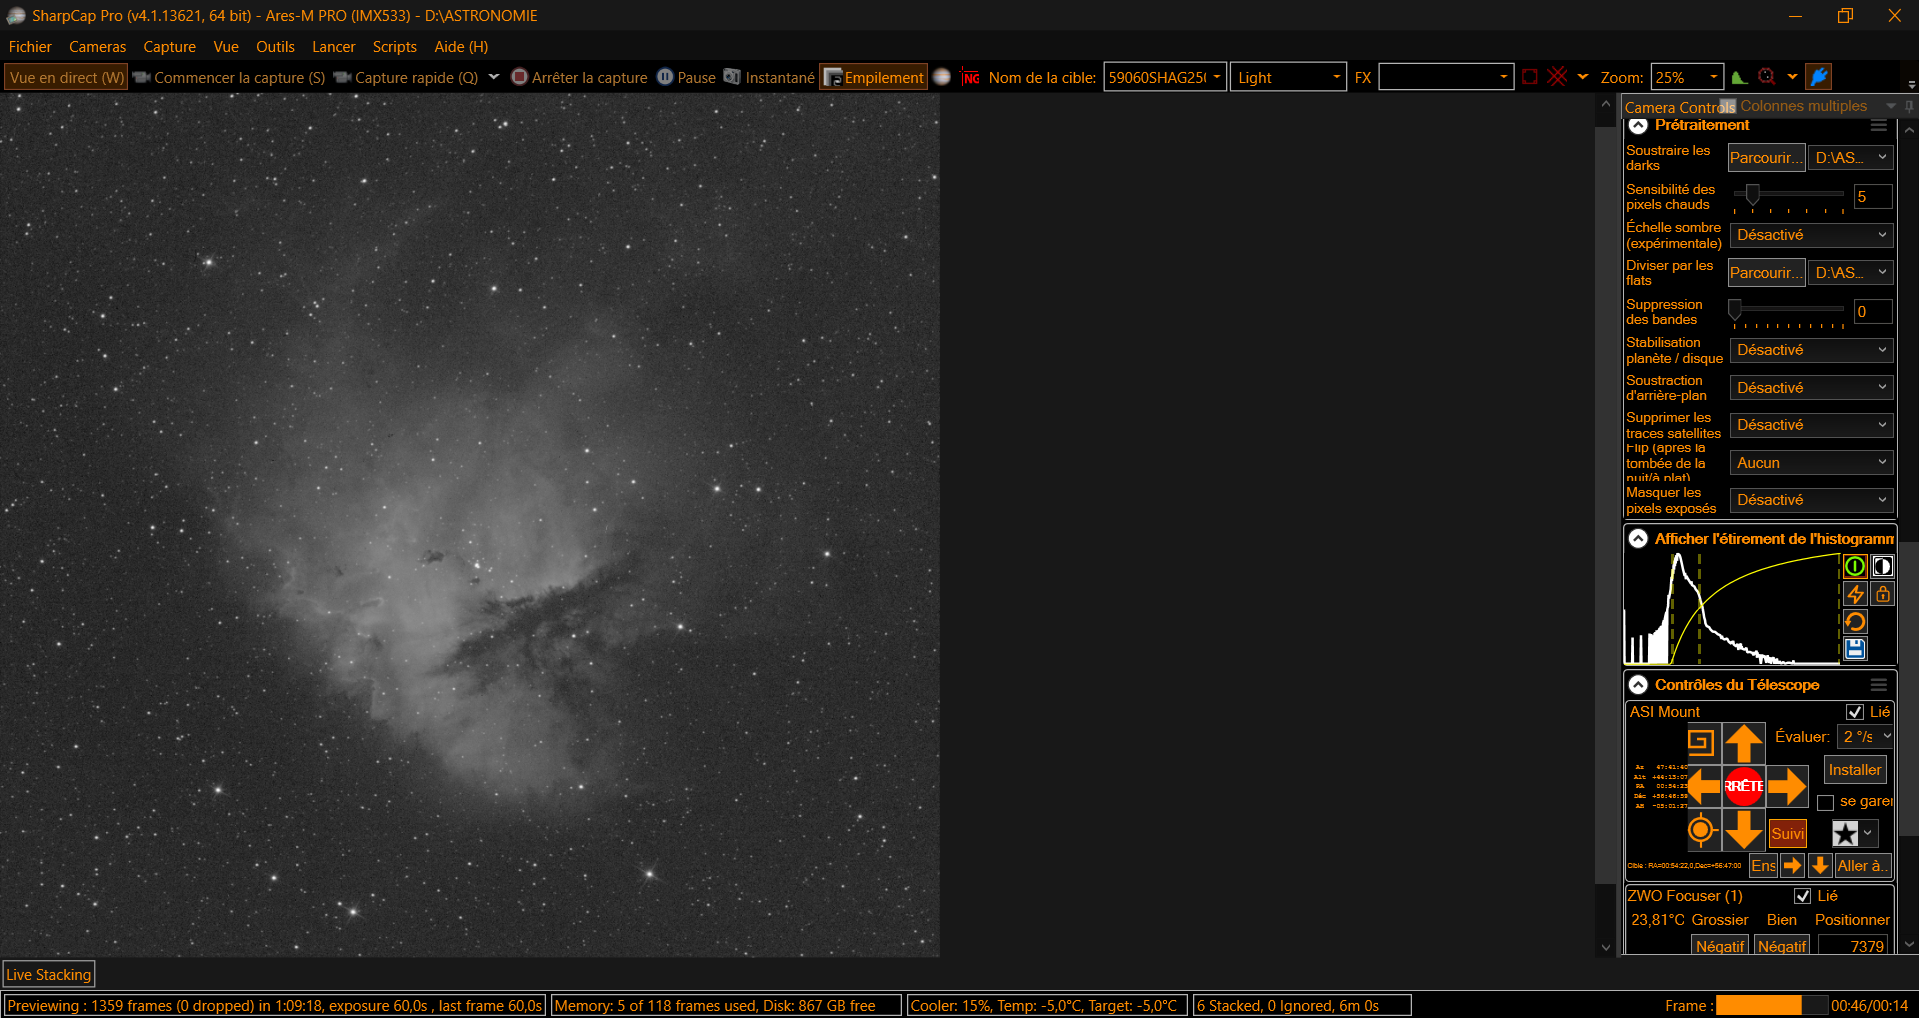Click the orange right arrow in direction pad
The height and width of the screenshot is (1018, 1919).
point(1787,787)
